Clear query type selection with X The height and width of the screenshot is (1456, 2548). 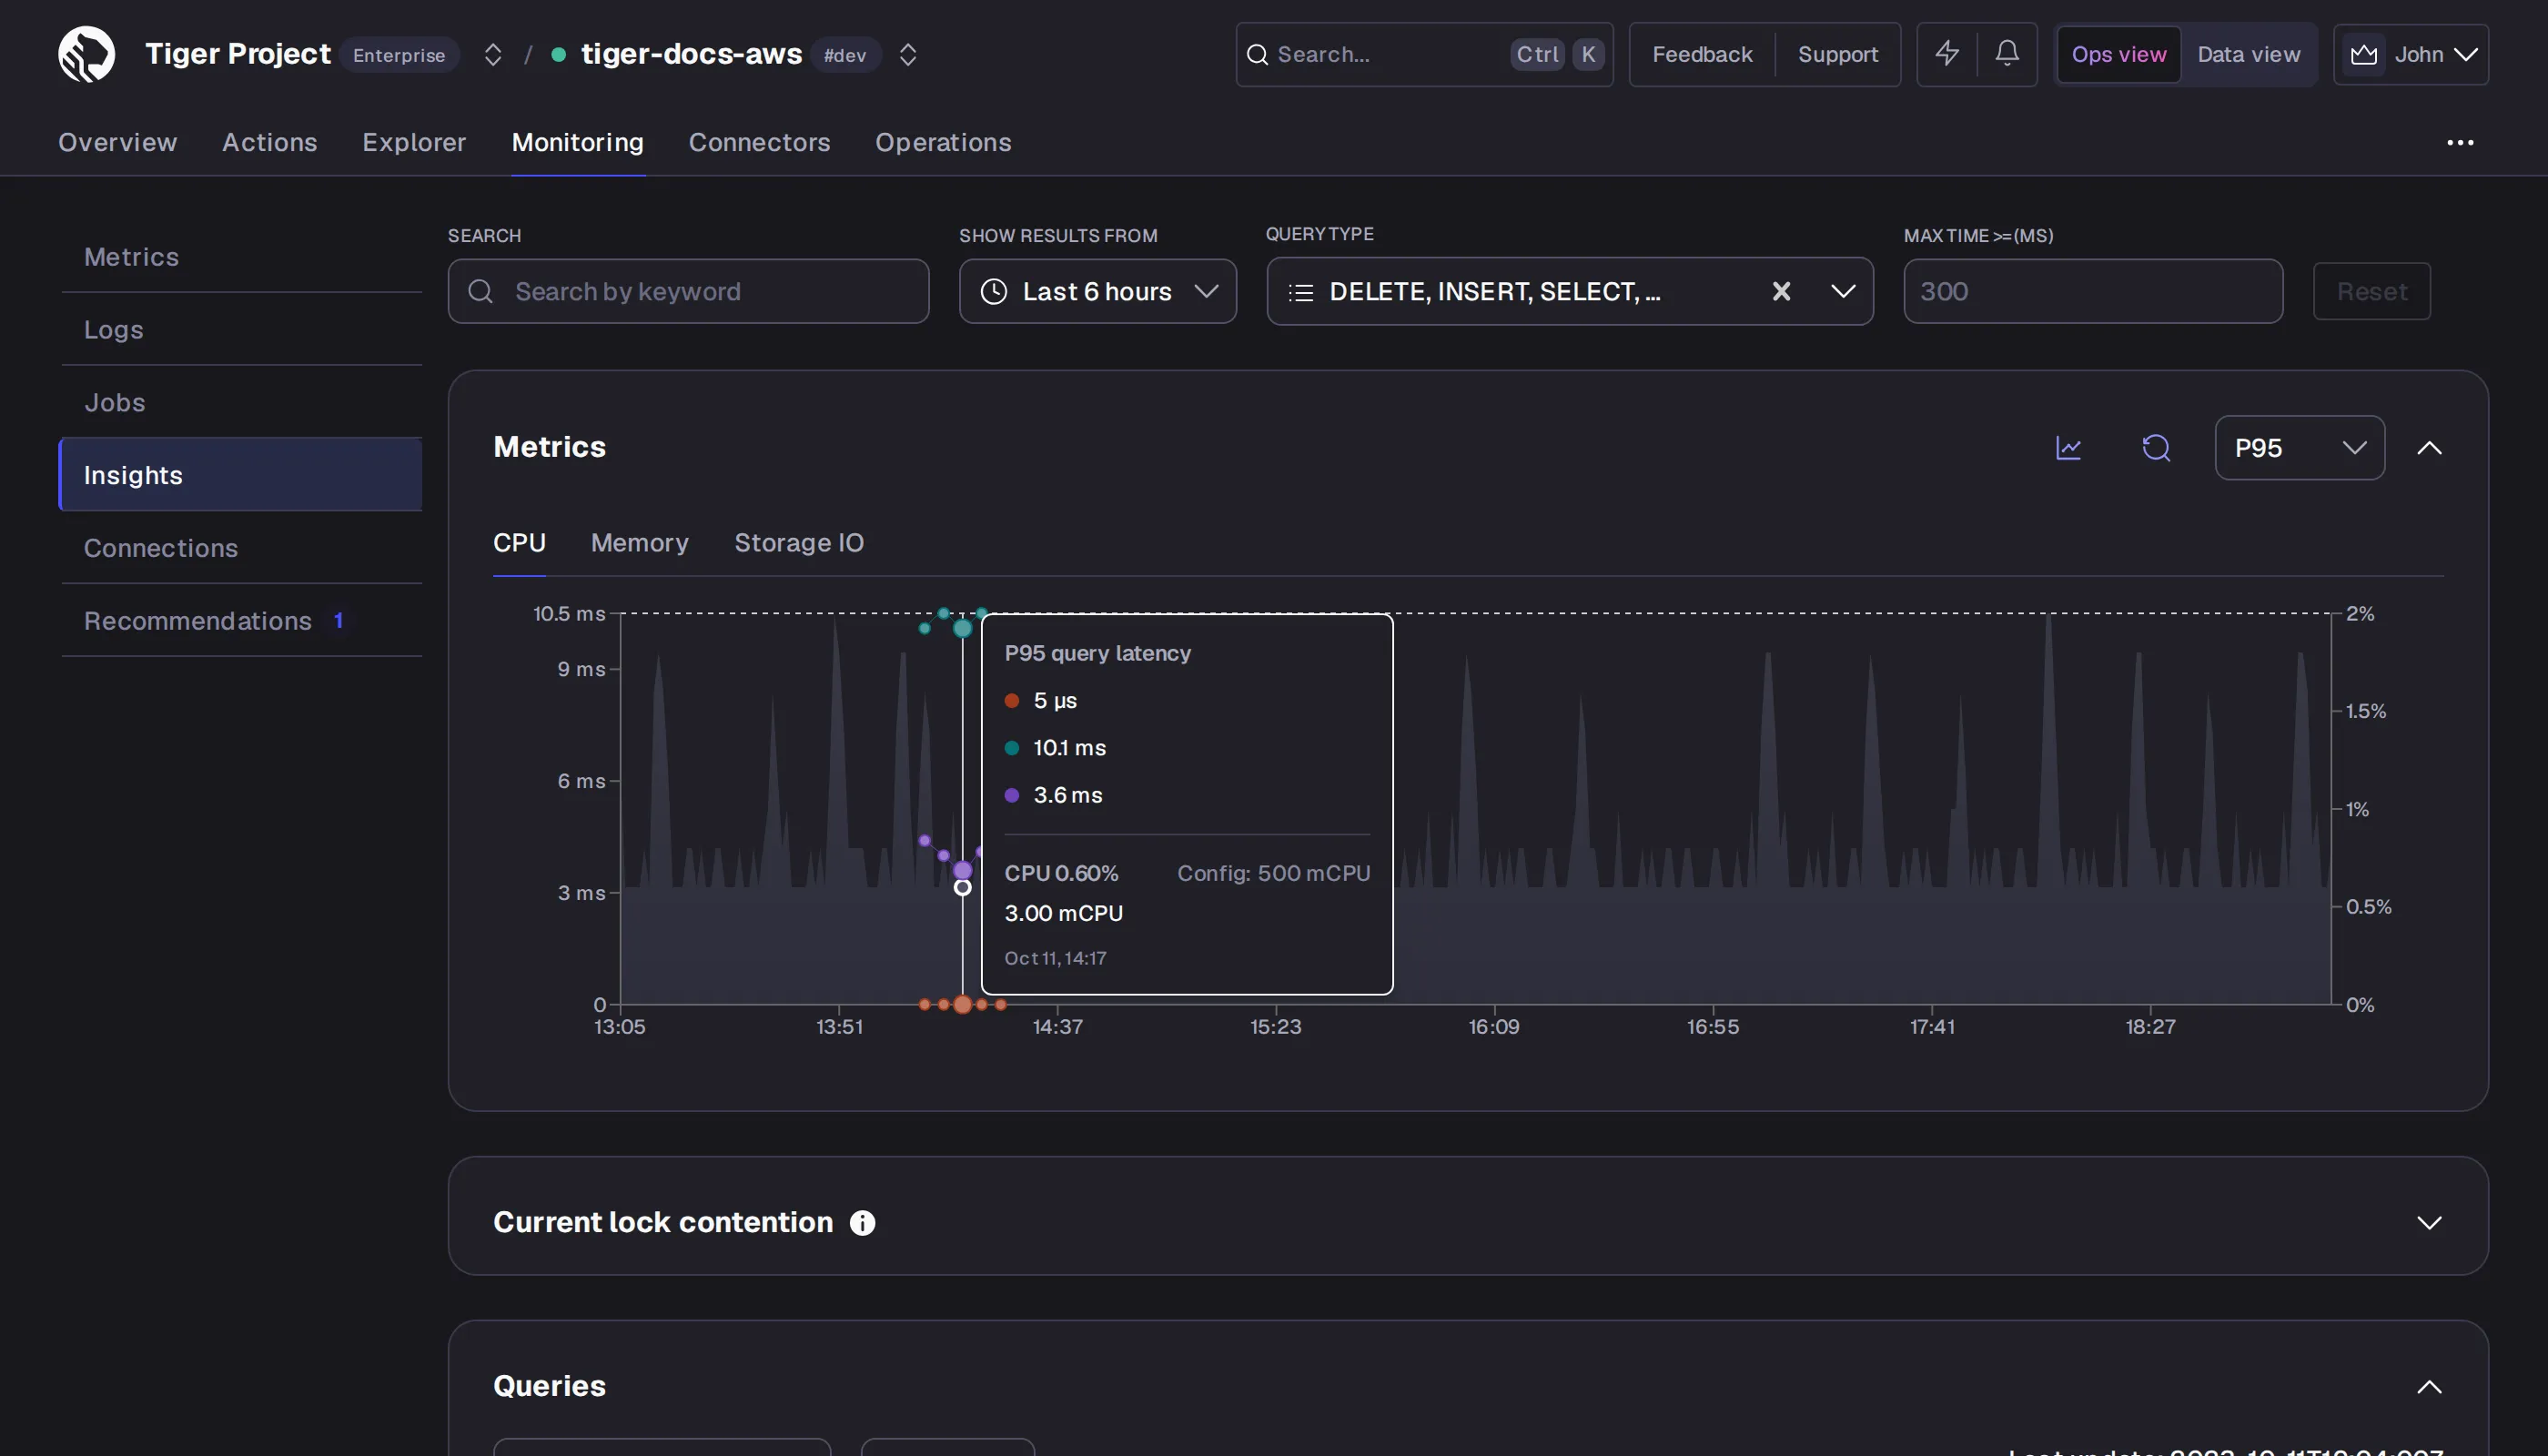coord(1780,291)
